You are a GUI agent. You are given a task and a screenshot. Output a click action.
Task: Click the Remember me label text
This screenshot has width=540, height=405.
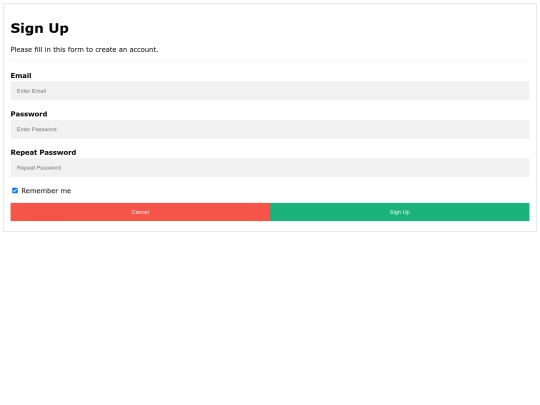click(46, 191)
